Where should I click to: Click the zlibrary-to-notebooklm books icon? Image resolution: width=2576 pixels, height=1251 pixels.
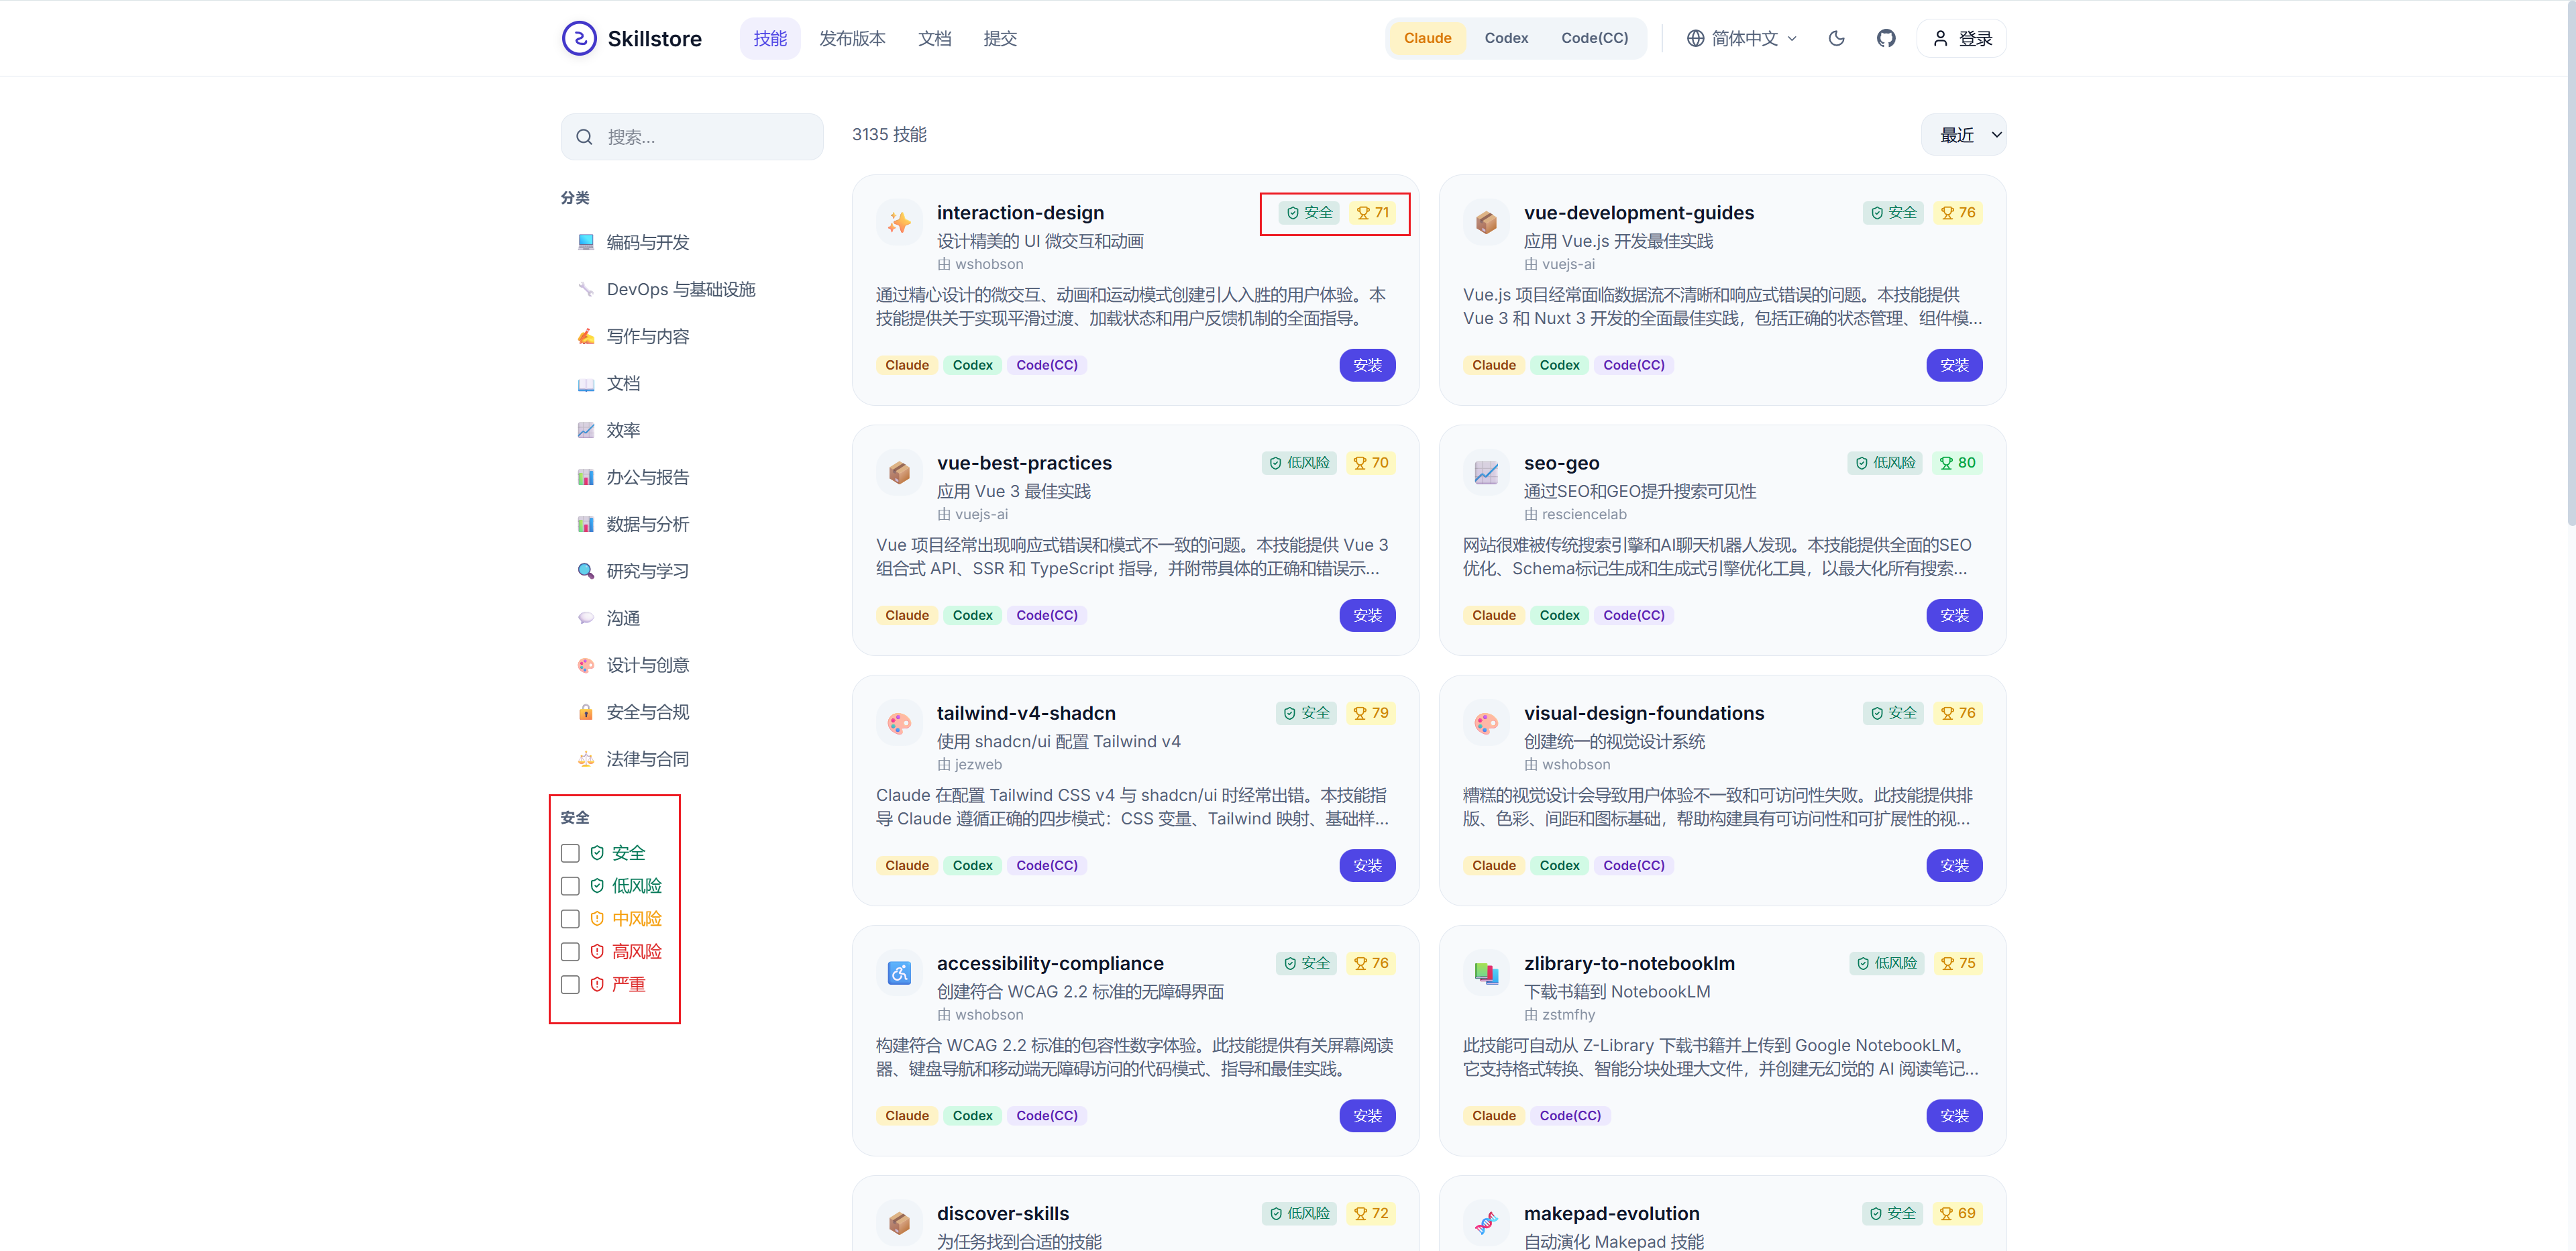point(1486,972)
